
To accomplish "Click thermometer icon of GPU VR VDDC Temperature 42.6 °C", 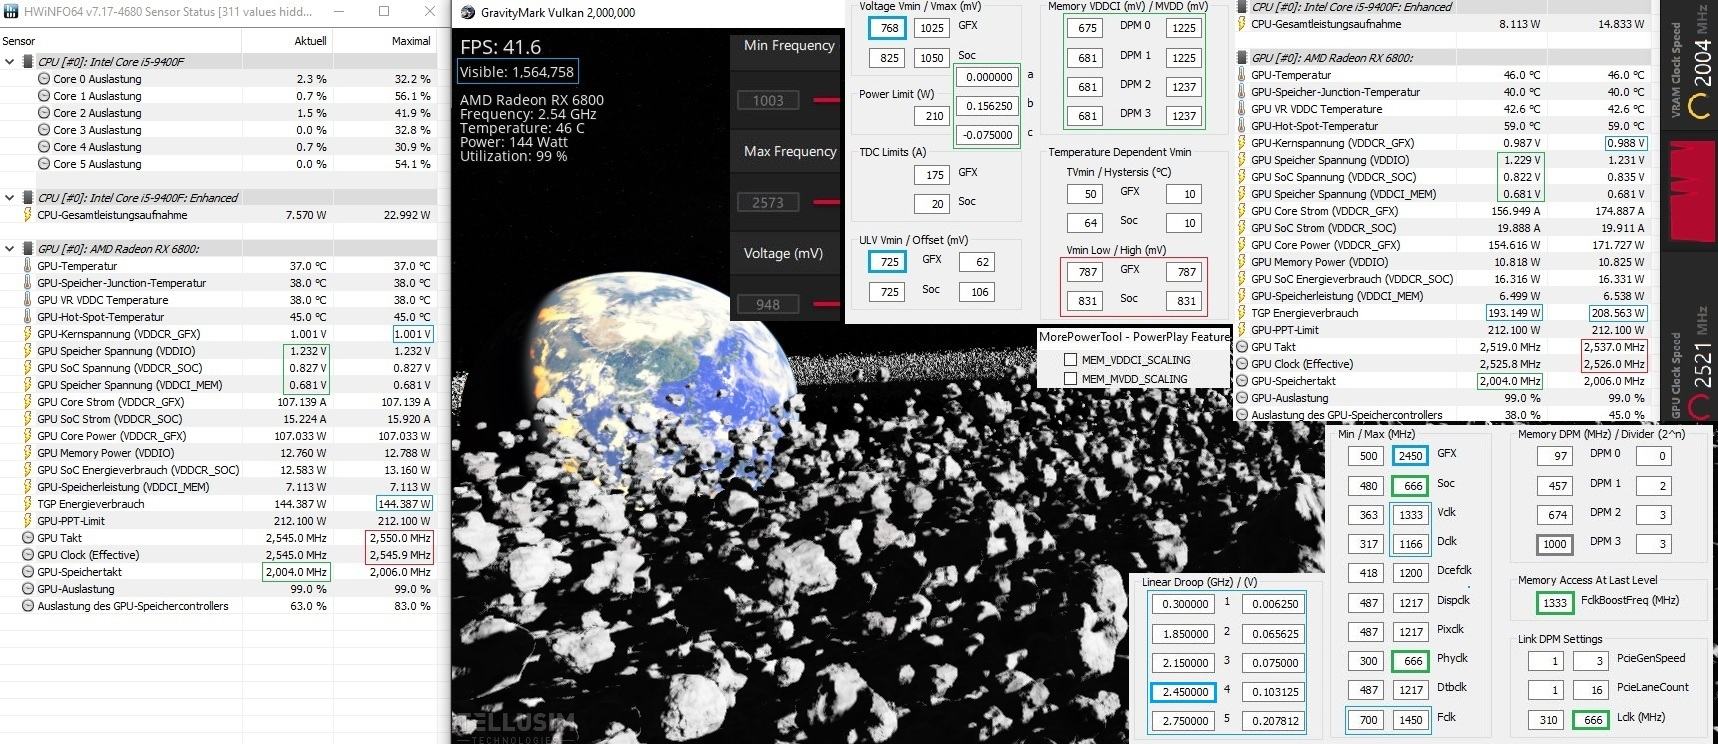I will point(1242,109).
